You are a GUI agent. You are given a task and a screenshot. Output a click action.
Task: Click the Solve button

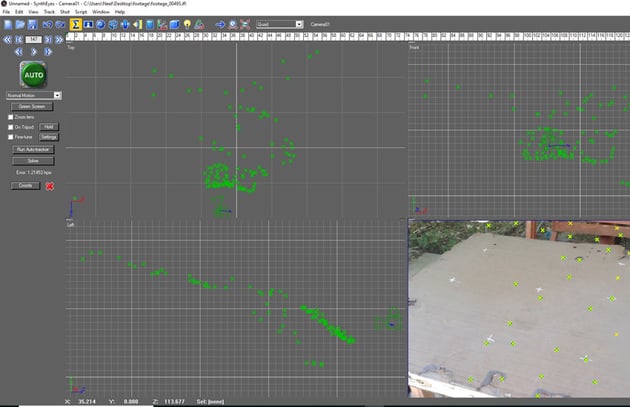[x=33, y=160]
